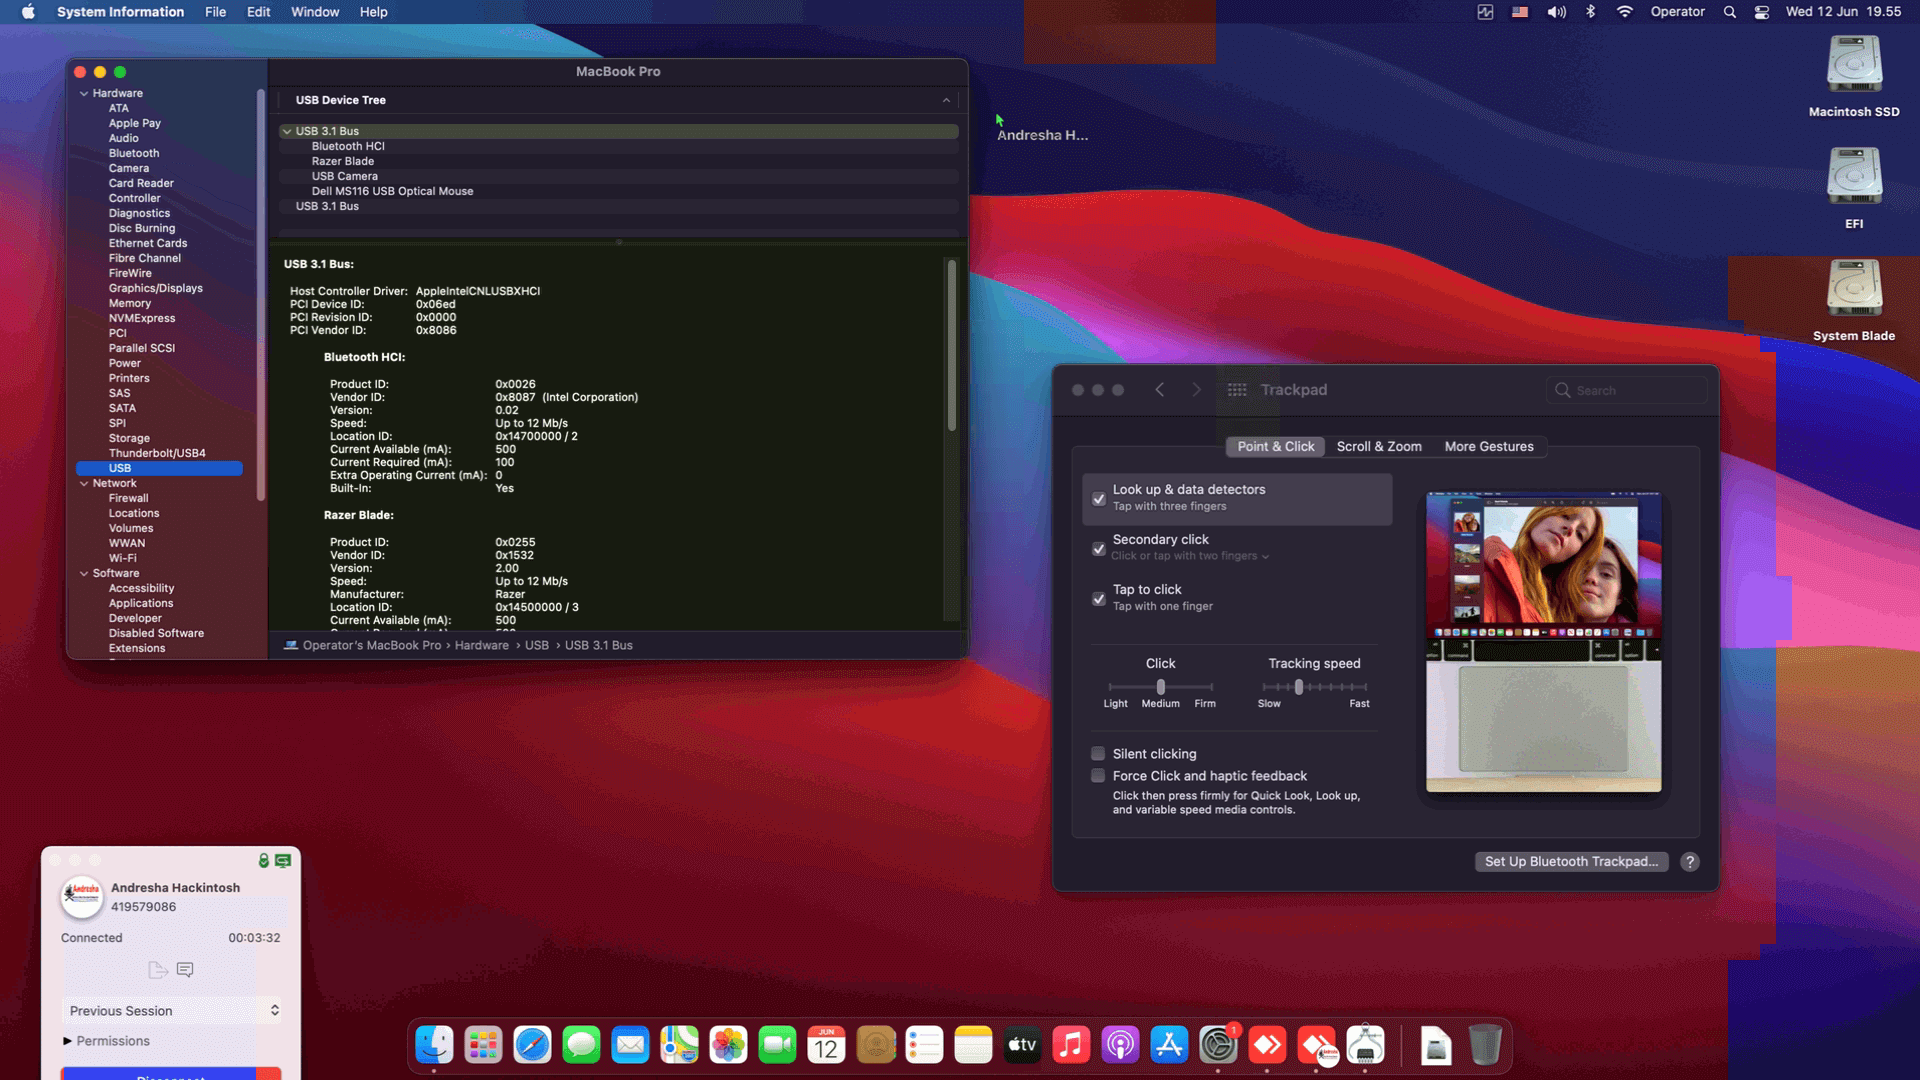The width and height of the screenshot is (1920, 1080).
Task: Open Spotlight search in menu bar
Action: (1730, 12)
